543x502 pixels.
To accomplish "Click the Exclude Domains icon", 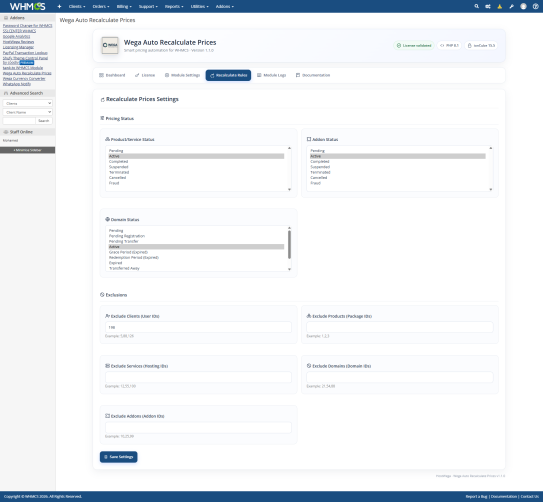I will (309, 366).
